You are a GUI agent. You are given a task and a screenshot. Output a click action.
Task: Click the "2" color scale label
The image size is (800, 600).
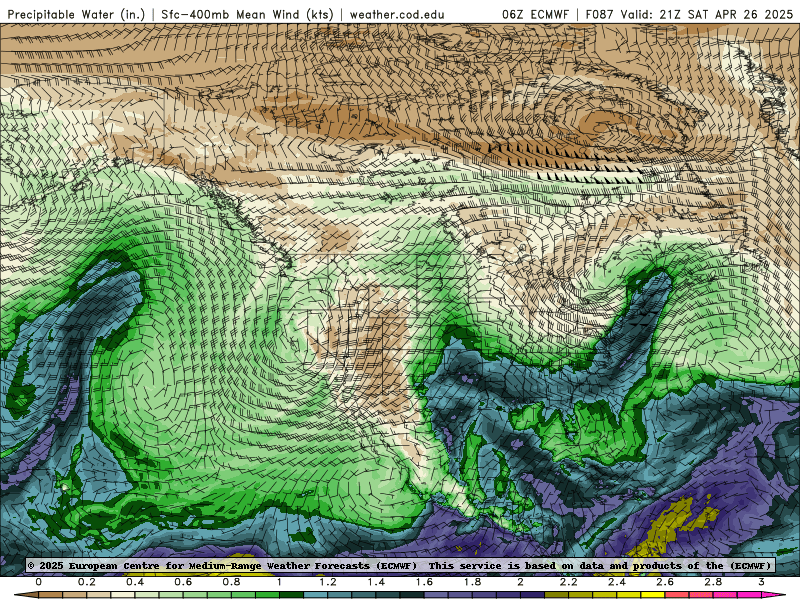tap(520, 582)
